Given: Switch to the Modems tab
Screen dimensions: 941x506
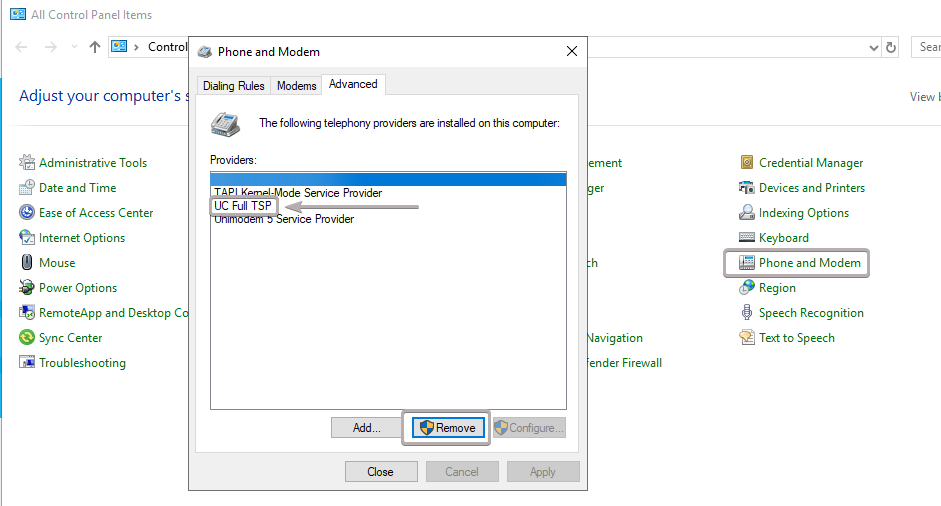Looking at the screenshot, I should pos(296,86).
